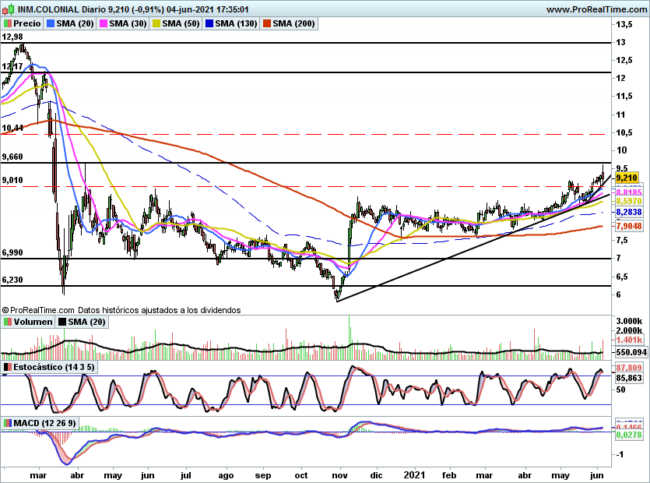
Task: Click the magenta SMA (30) color swatch
Action: coord(105,22)
